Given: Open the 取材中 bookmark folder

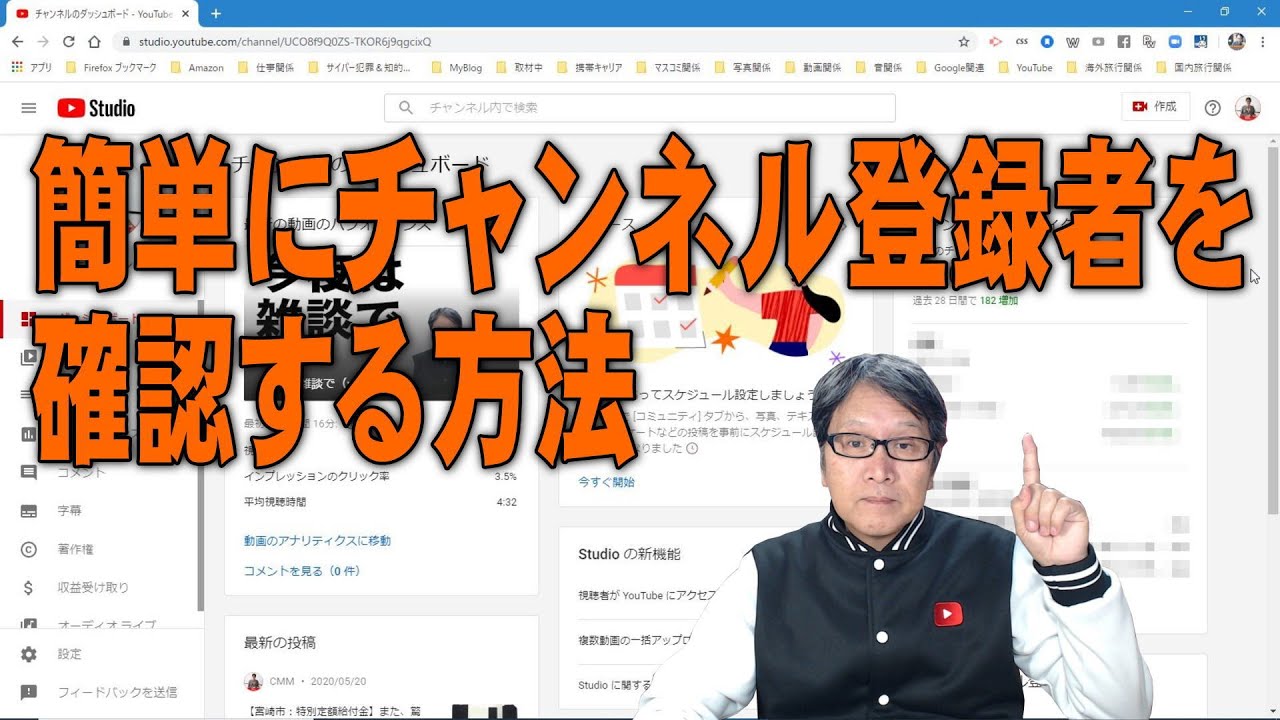Looking at the screenshot, I should [520, 68].
